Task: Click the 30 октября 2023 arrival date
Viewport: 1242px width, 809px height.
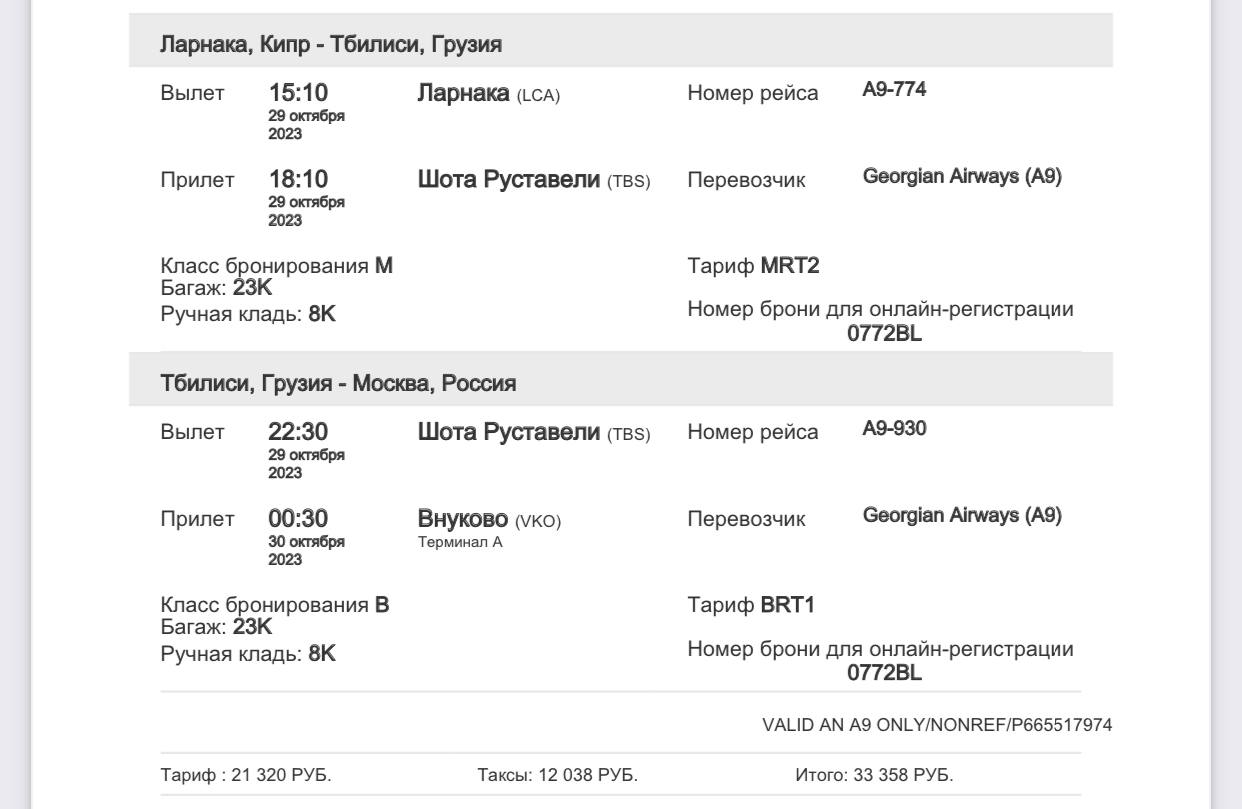Action: 306,549
